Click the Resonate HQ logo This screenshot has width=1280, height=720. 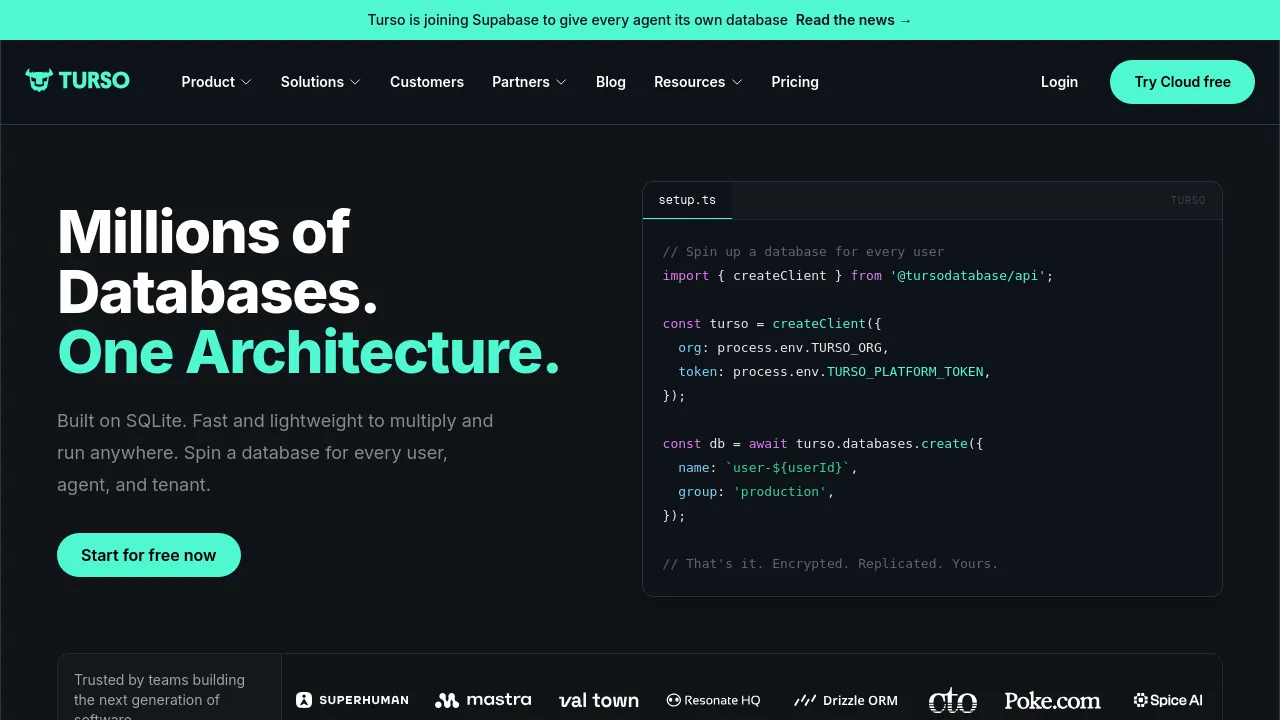pos(714,700)
